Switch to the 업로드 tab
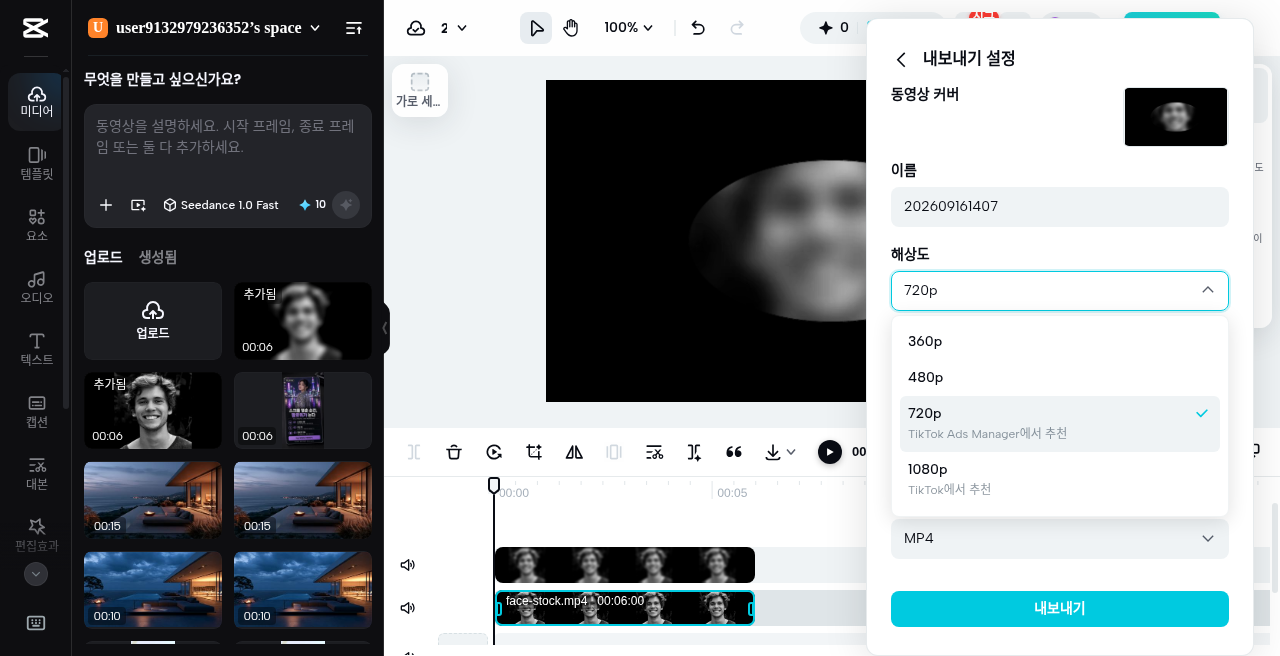This screenshot has width=1280, height=656. coord(103,257)
